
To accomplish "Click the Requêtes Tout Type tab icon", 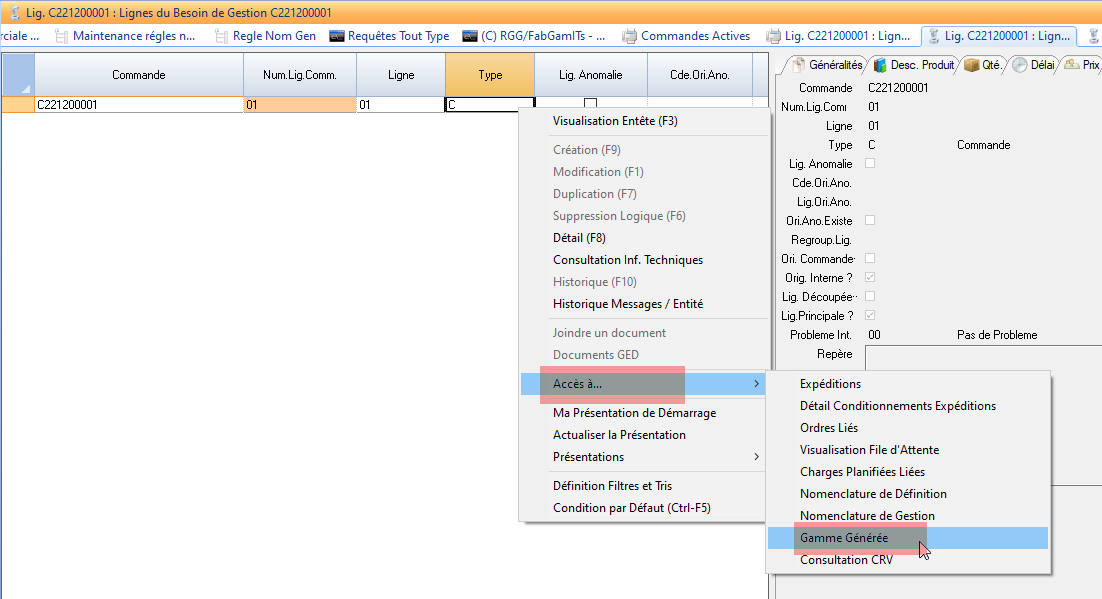I will click(337, 36).
